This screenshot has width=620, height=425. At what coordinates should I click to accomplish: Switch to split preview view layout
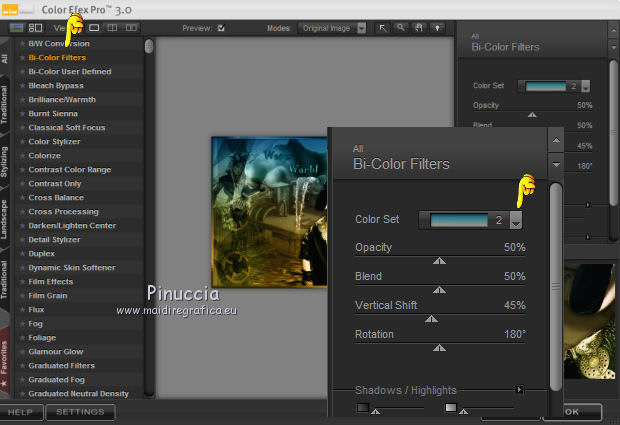pyautogui.click(x=112, y=28)
